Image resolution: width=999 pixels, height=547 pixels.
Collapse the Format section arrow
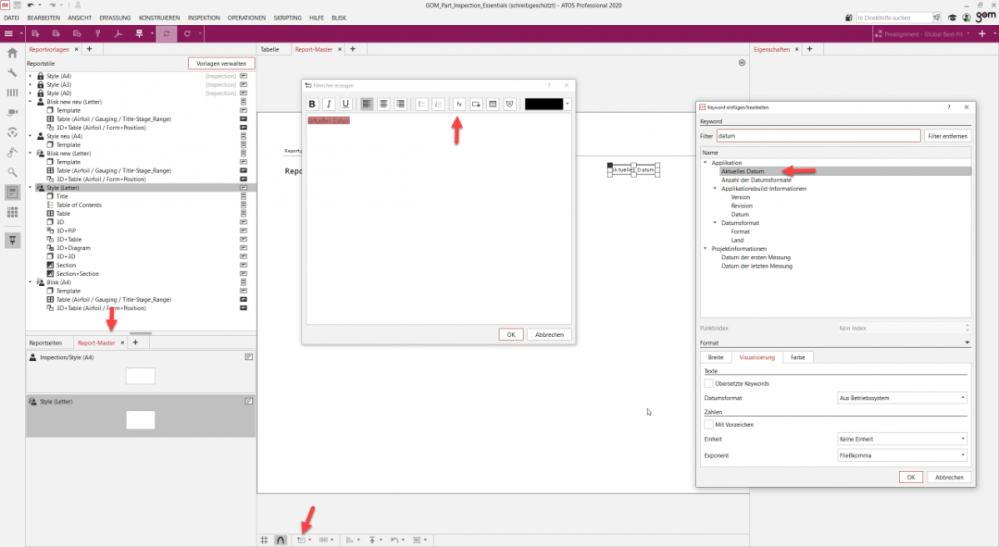(x=967, y=343)
